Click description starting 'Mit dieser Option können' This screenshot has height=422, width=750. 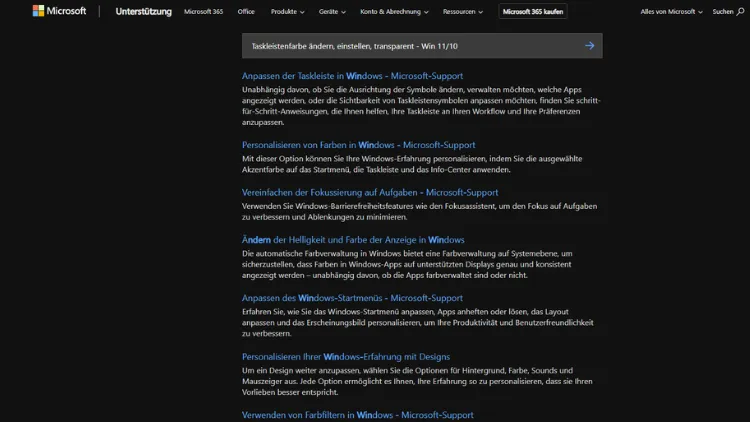(412, 164)
